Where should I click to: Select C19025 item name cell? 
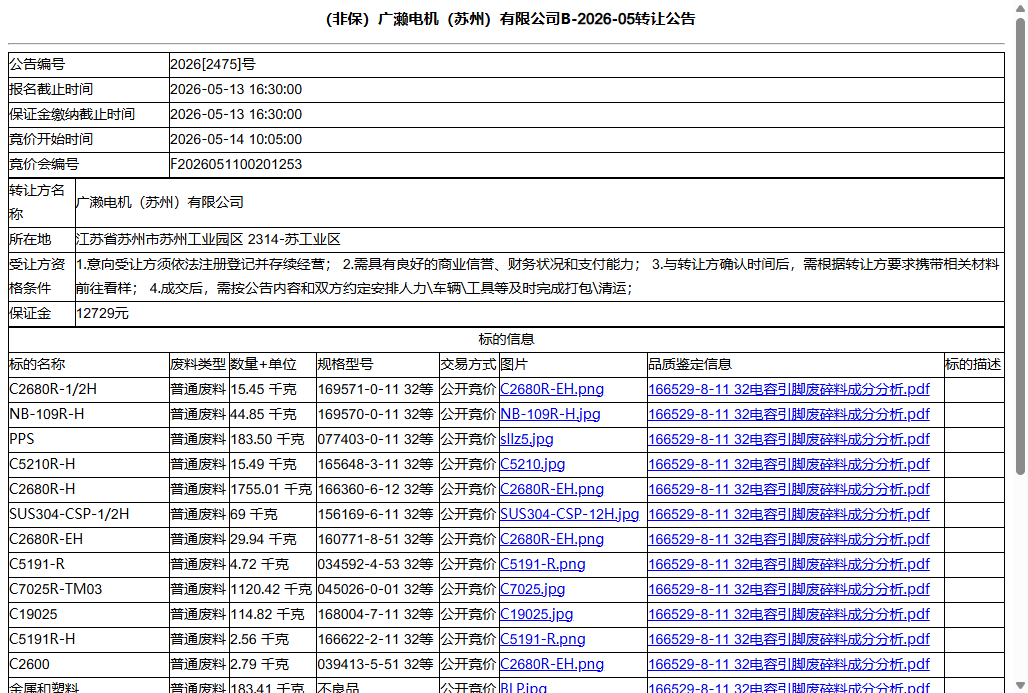coord(89,614)
